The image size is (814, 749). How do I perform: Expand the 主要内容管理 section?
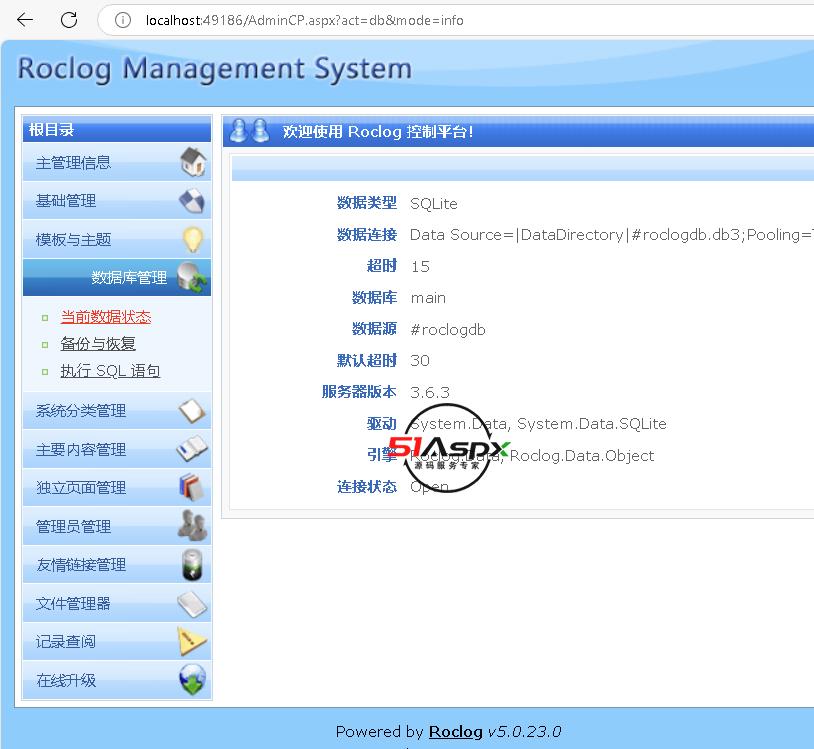[x=117, y=449]
